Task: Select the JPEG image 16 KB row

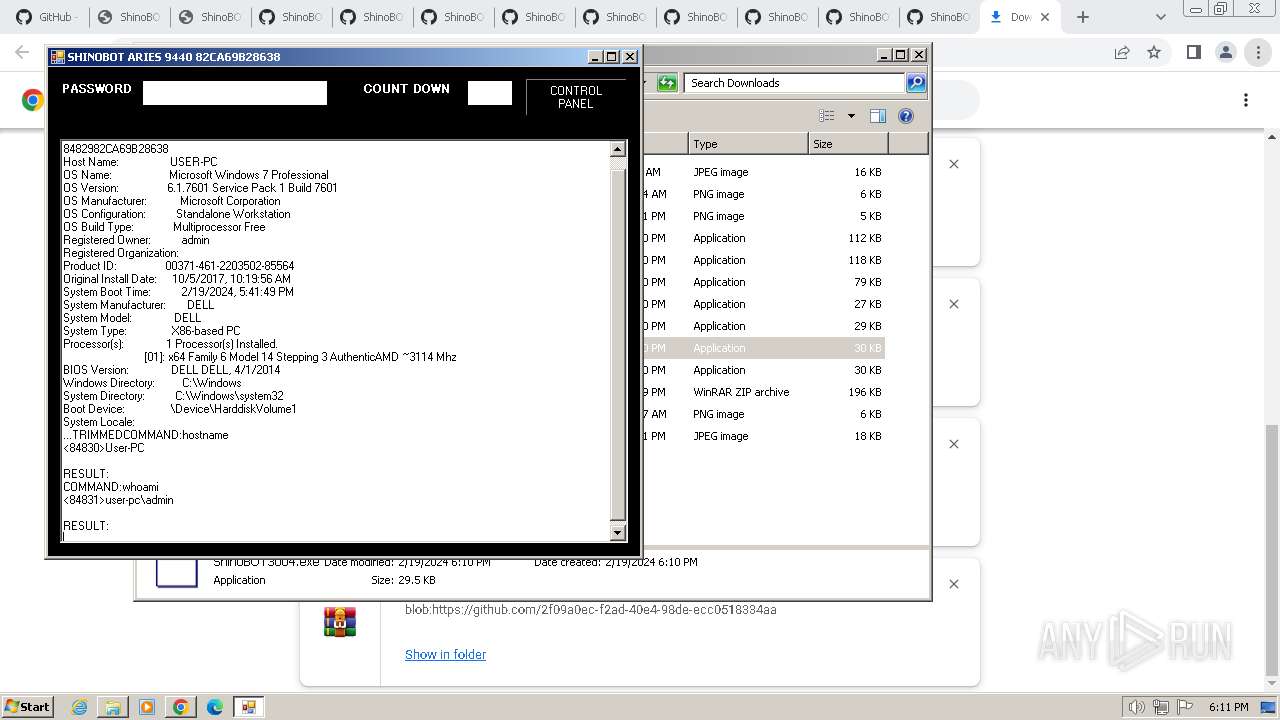Action: (x=763, y=172)
